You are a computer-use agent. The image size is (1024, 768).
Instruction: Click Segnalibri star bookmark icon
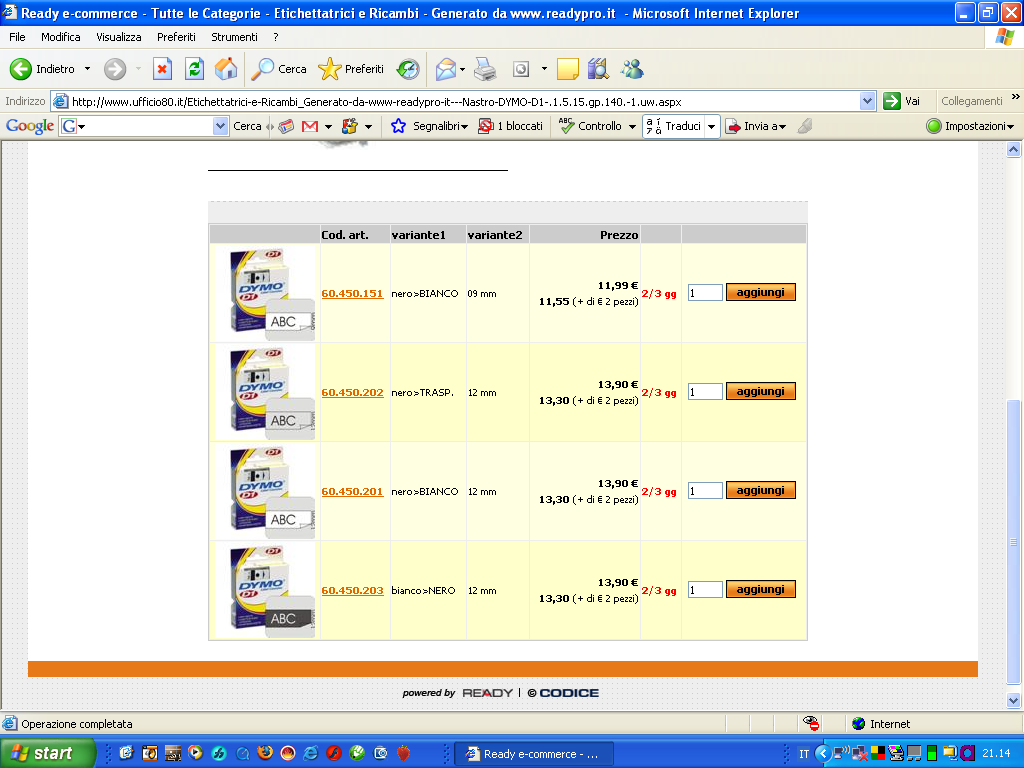[x=398, y=126]
